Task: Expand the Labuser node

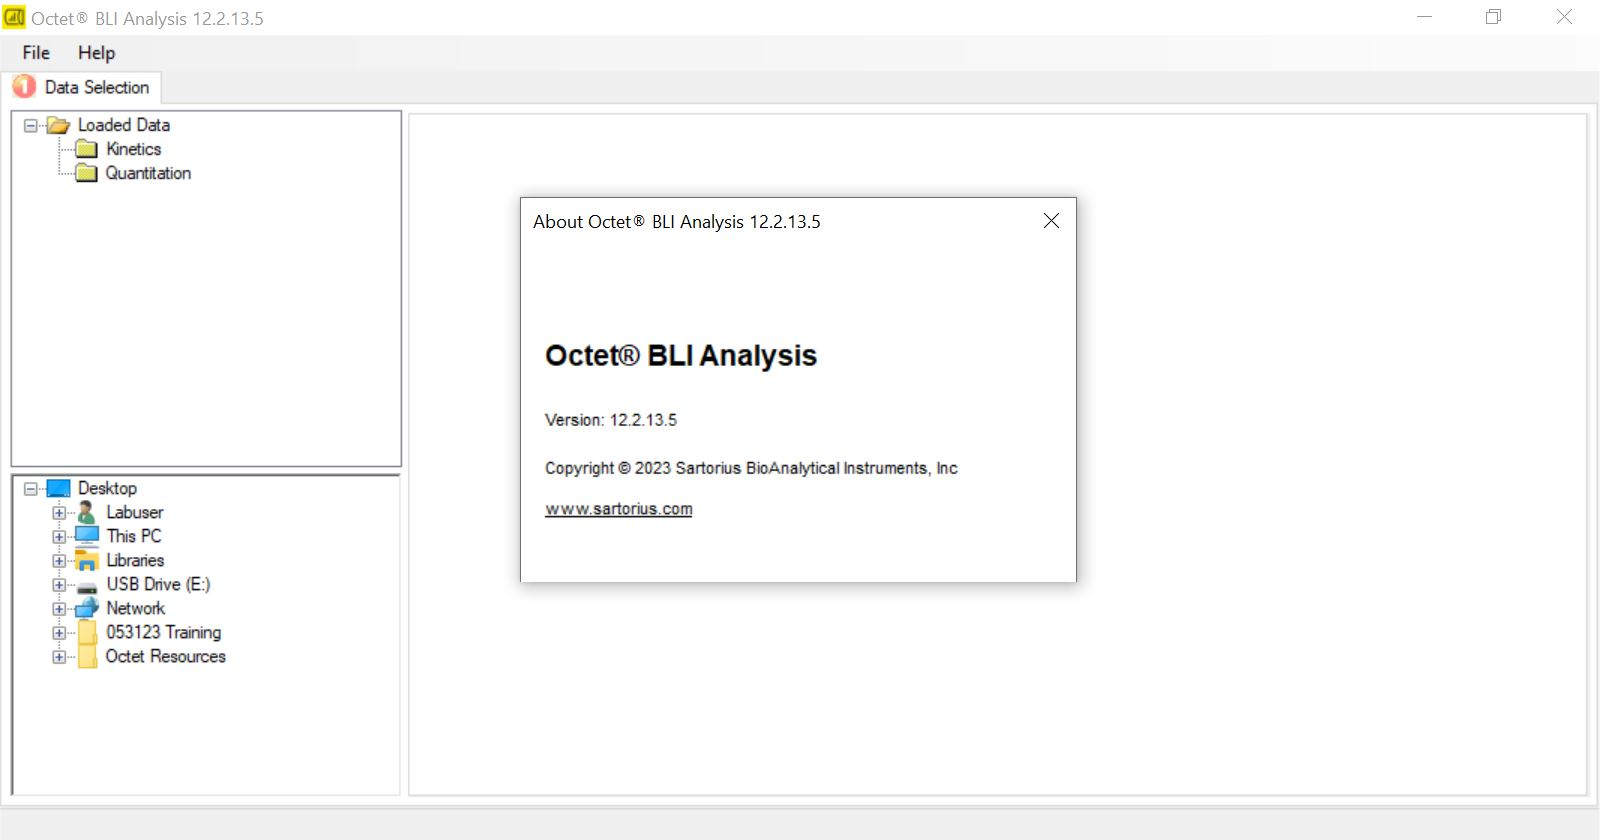Action: point(59,513)
